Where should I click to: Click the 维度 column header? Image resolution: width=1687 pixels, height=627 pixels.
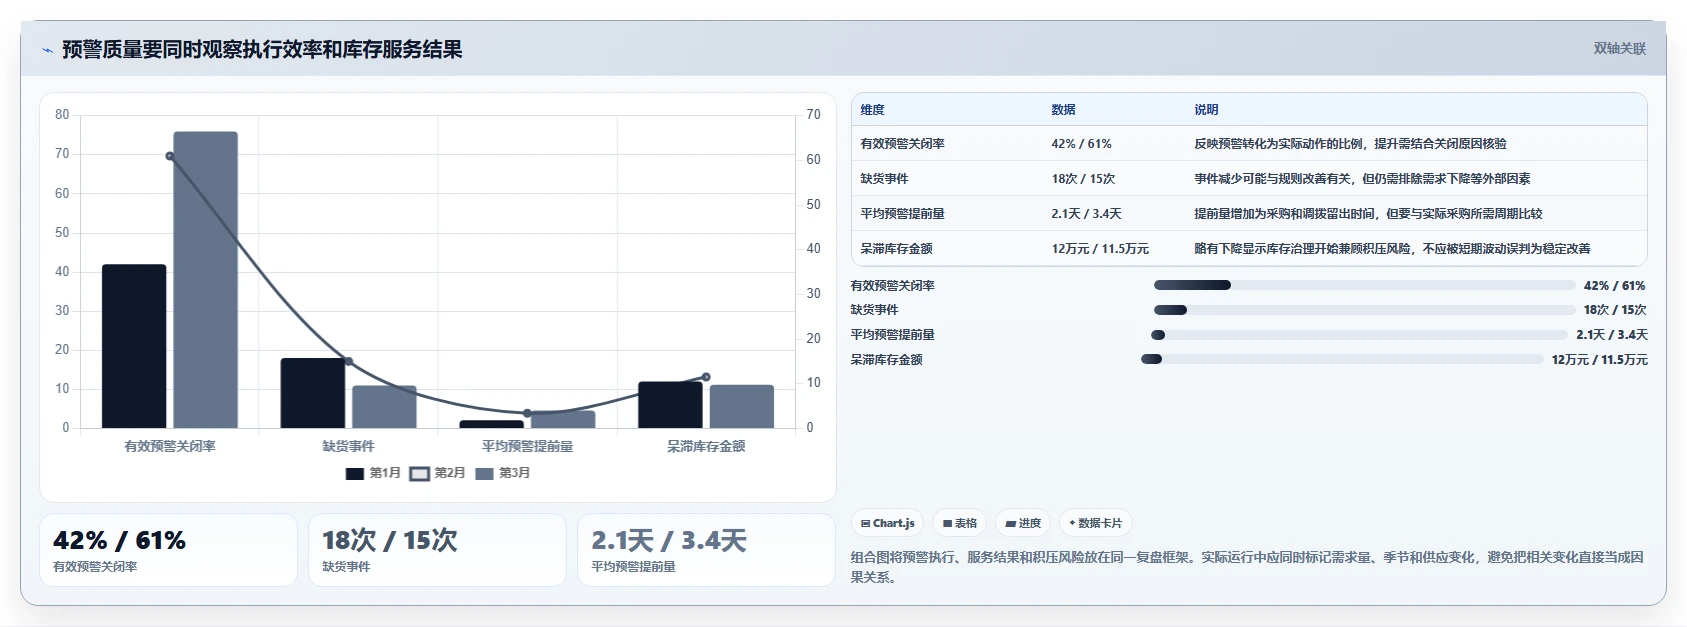[872, 110]
